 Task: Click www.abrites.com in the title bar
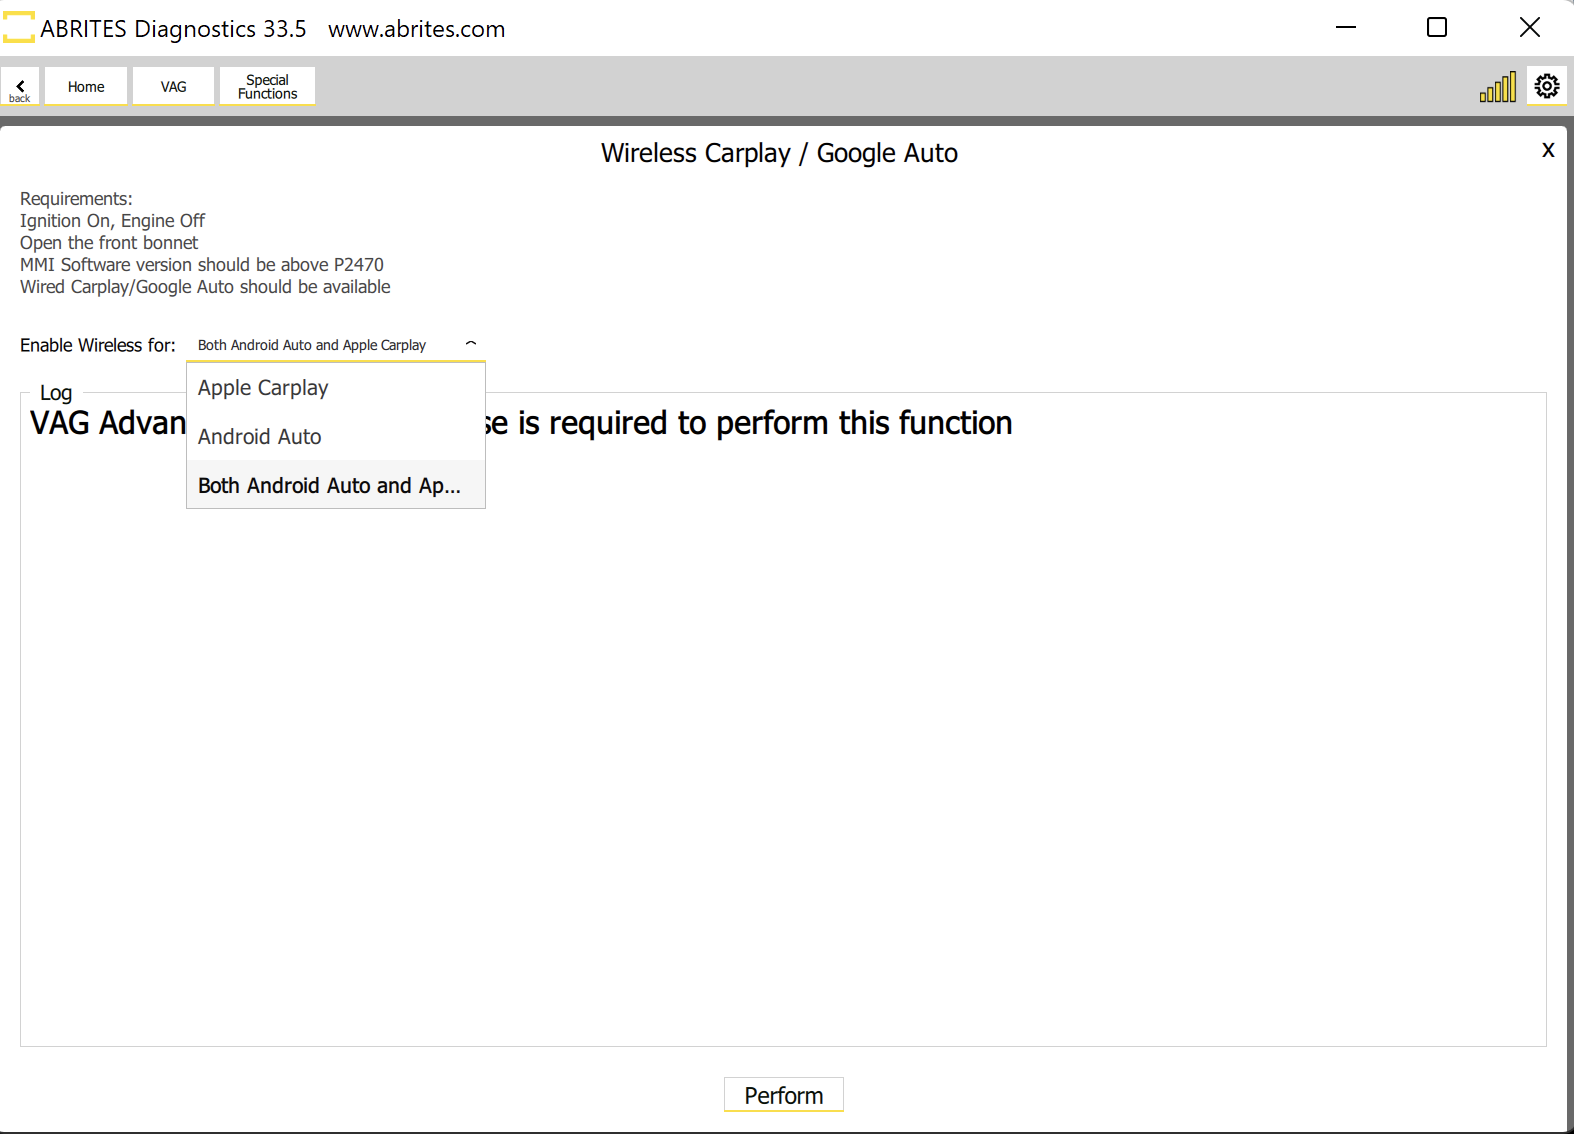click(x=416, y=29)
